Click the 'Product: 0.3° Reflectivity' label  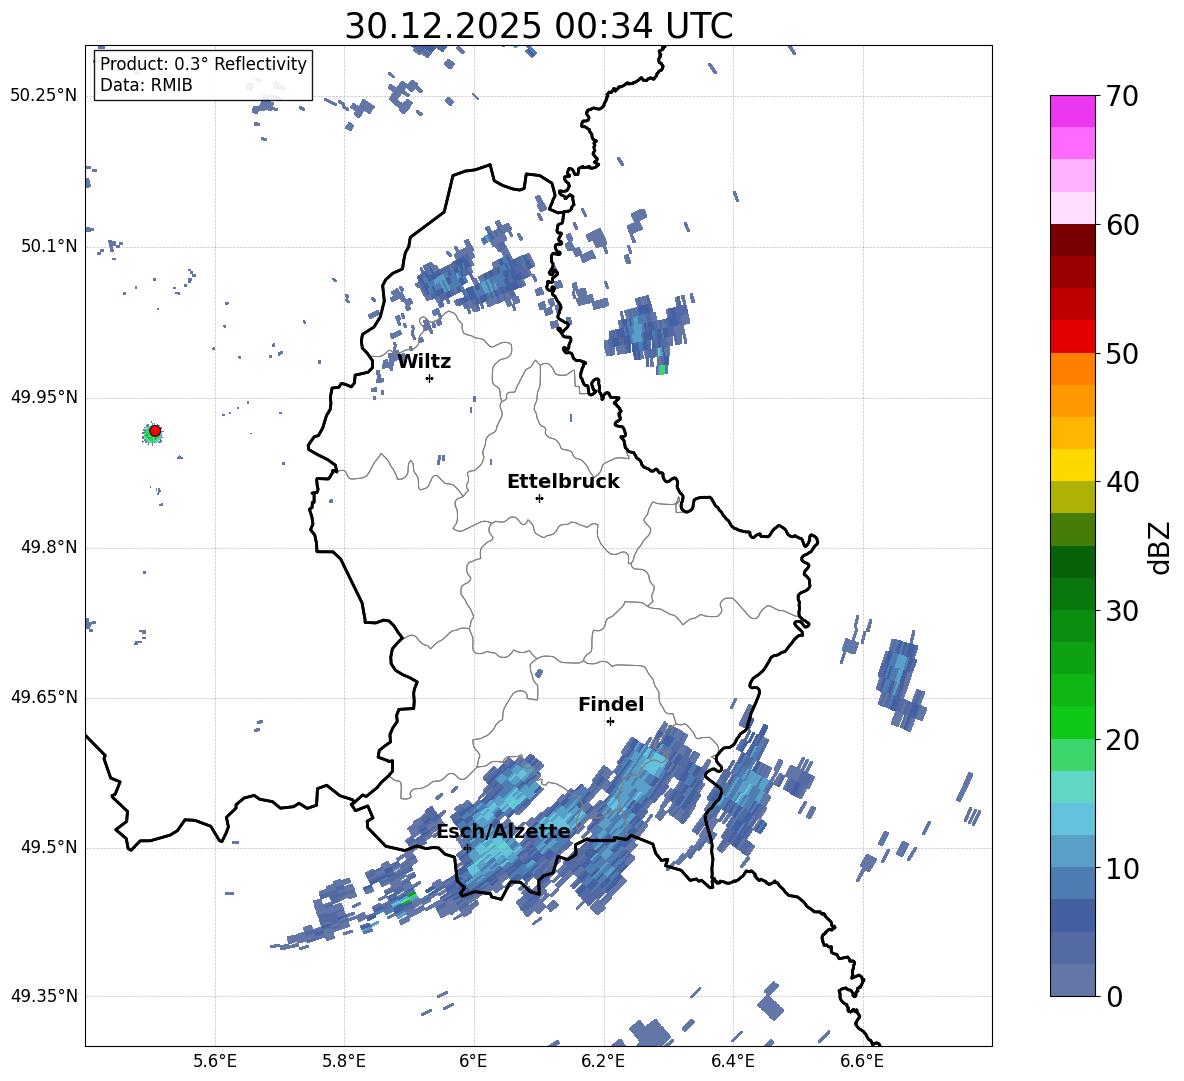[x=203, y=63]
